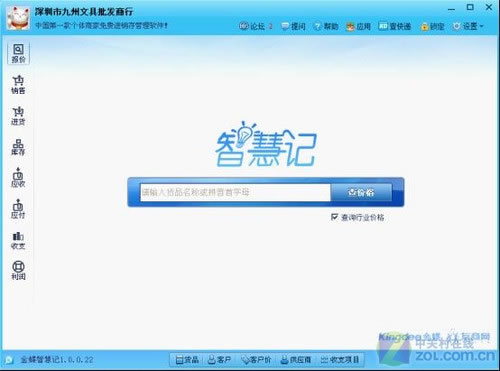This screenshot has height=371, width=500.
Task: Toggle the 查询行业价格 checkbox
Action: pyautogui.click(x=335, y=217)
